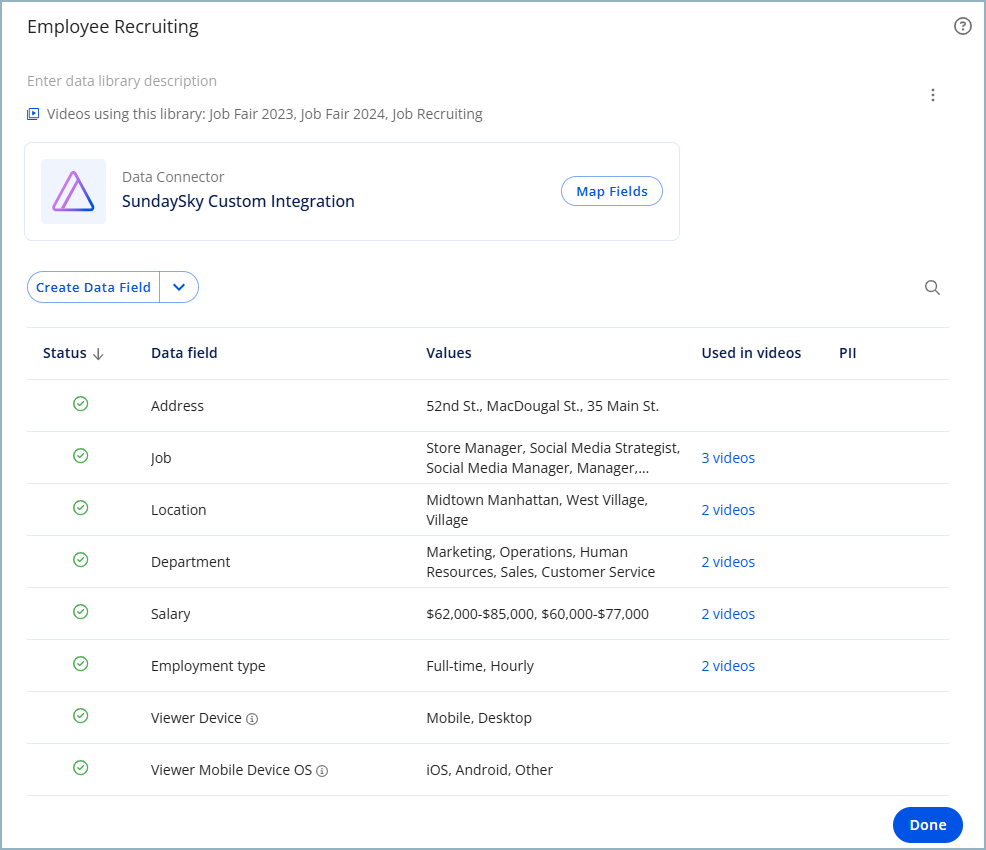The image size is (986, 850).
Task: Open the 2 videos link for Salary
Action: pyautogui.click(x=728, y=614)
